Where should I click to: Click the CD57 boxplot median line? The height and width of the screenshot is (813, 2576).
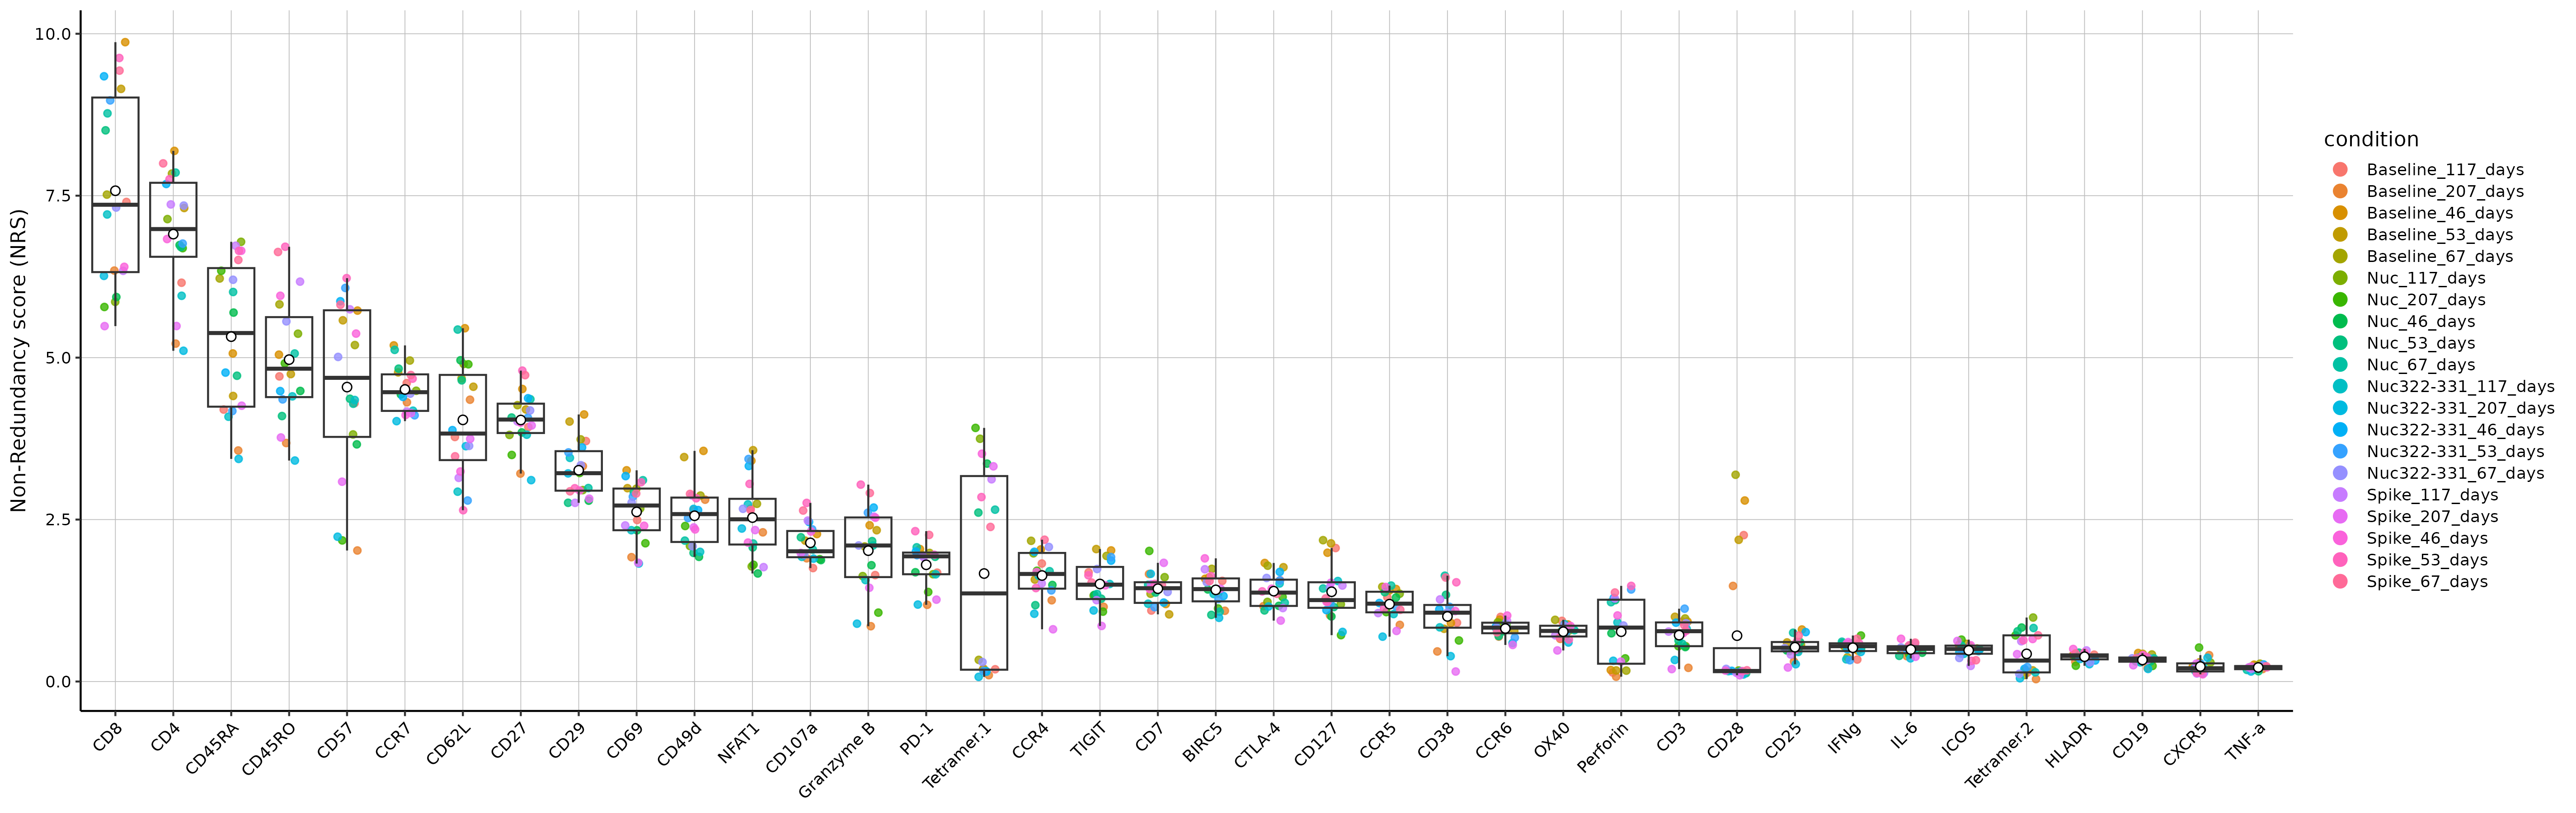[347, 378]
